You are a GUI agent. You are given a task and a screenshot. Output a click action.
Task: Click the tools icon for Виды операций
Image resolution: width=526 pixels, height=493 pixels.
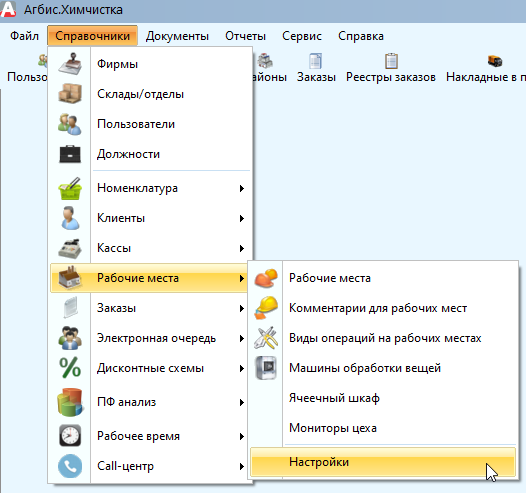tap(266, 338)
